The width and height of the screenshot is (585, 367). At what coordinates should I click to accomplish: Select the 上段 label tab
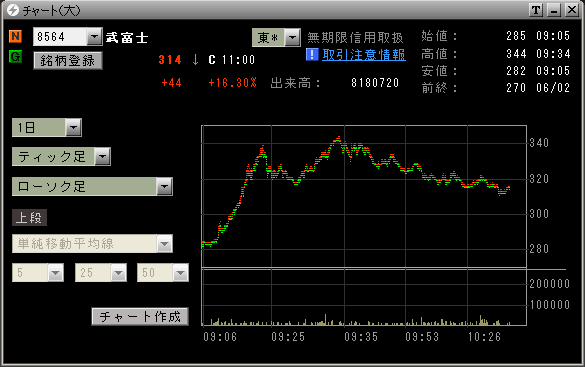point(29,217)
